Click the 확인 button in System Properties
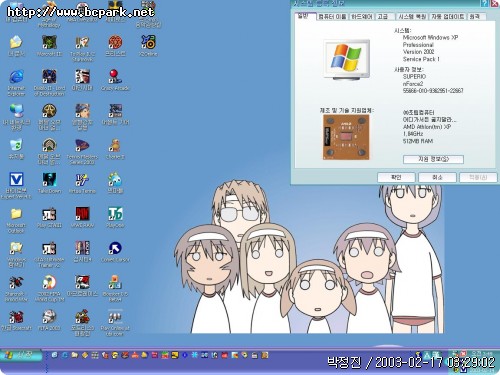500x375 pixels. tap(396, 177)
